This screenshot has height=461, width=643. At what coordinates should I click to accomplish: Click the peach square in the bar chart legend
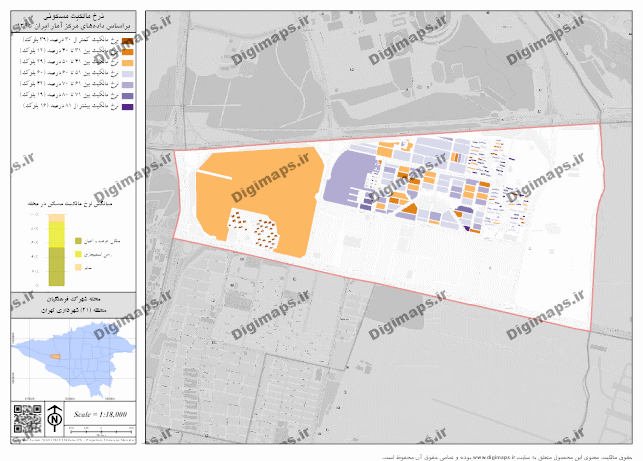(78, 268)
